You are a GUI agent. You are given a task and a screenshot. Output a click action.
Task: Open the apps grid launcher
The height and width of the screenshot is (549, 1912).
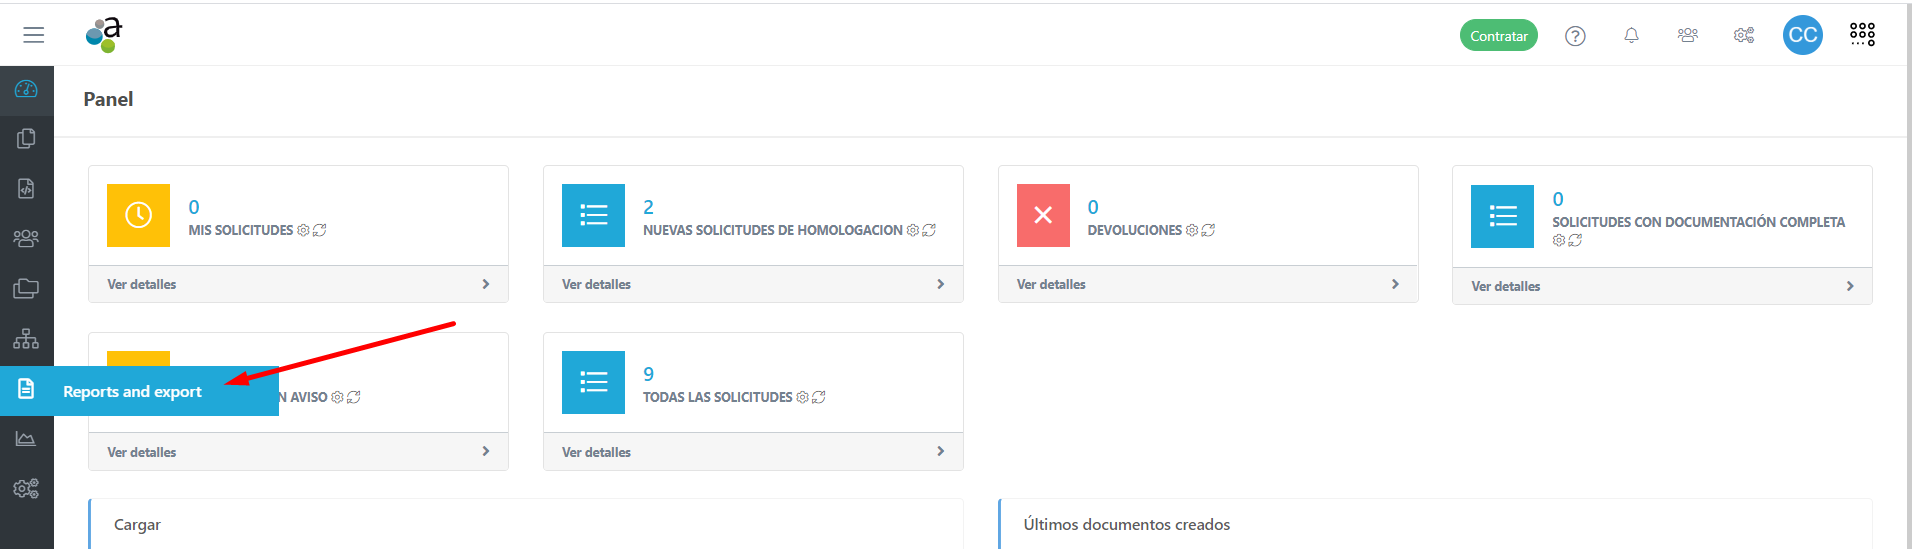1862,35
